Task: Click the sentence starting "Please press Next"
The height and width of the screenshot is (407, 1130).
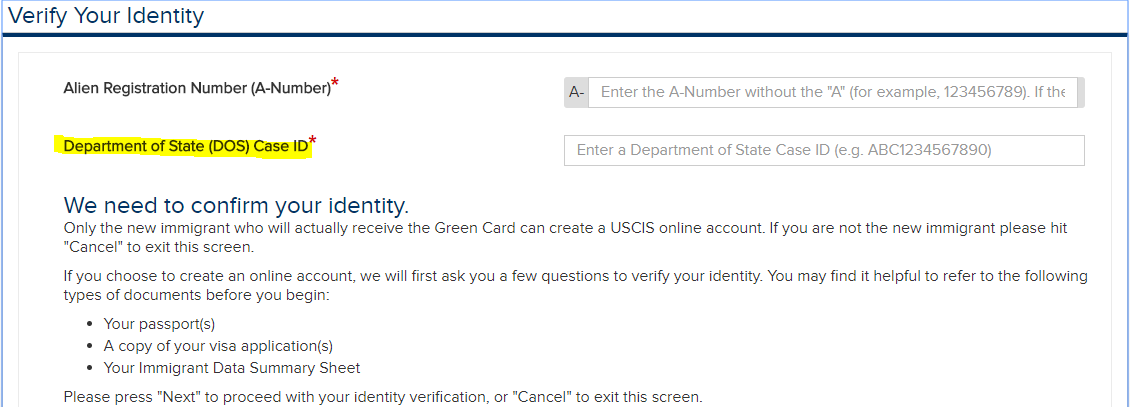Action: [x=382, y=397]
